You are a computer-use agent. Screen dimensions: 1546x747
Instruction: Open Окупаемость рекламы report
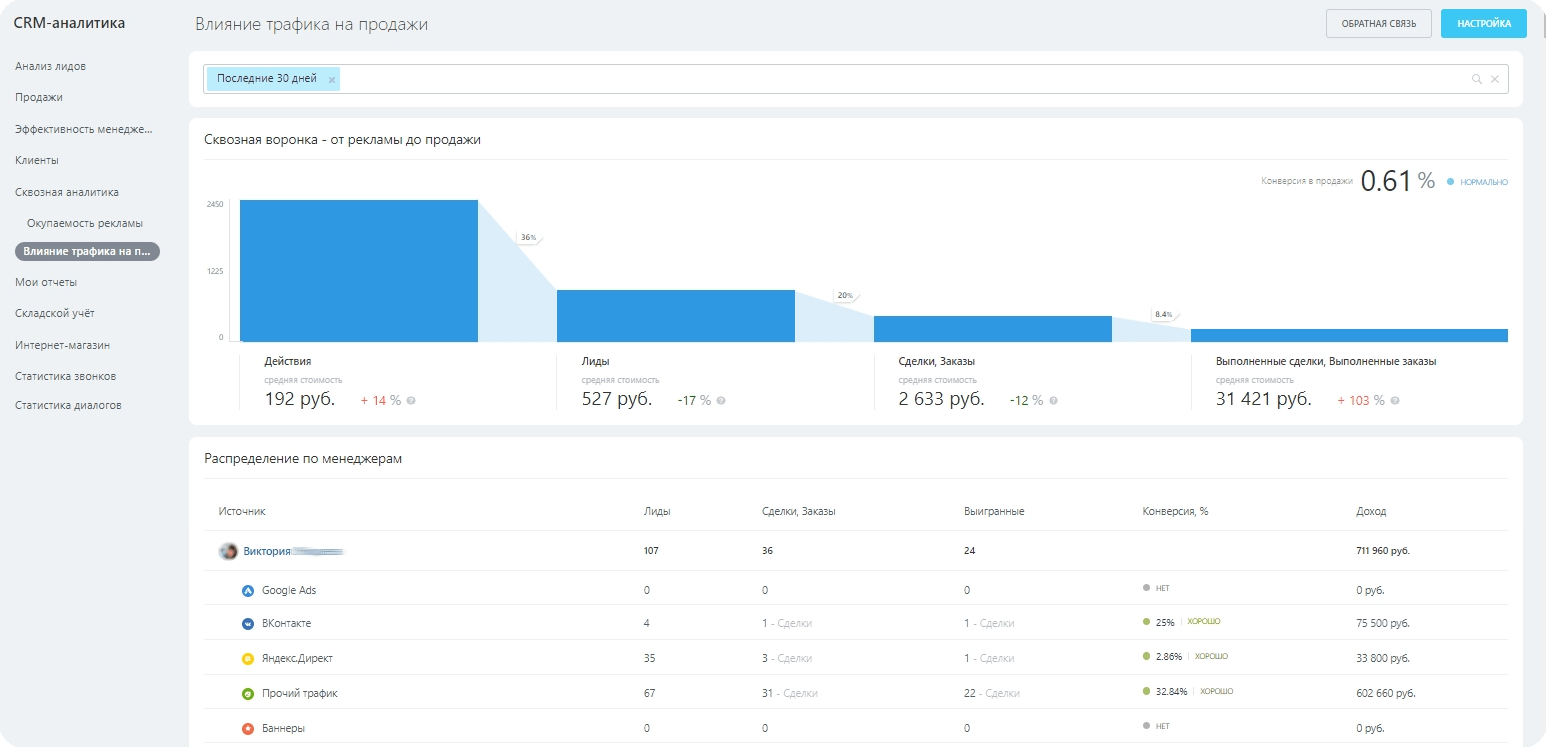(85, 223)
